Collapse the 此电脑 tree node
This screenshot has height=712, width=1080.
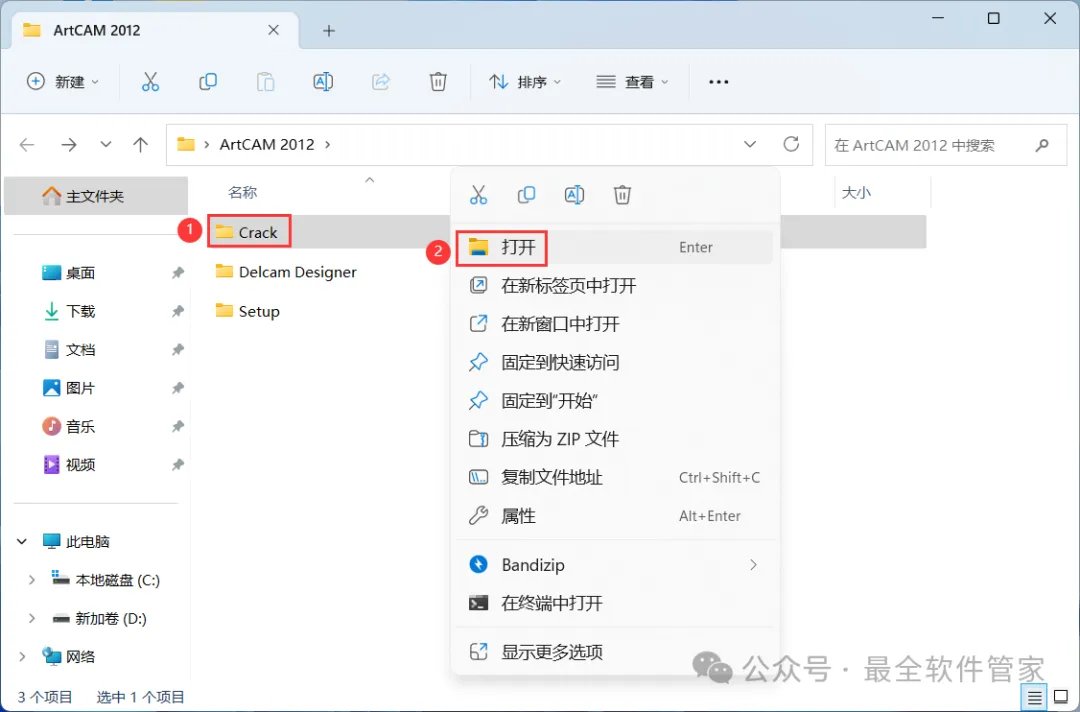click(22, 542)
